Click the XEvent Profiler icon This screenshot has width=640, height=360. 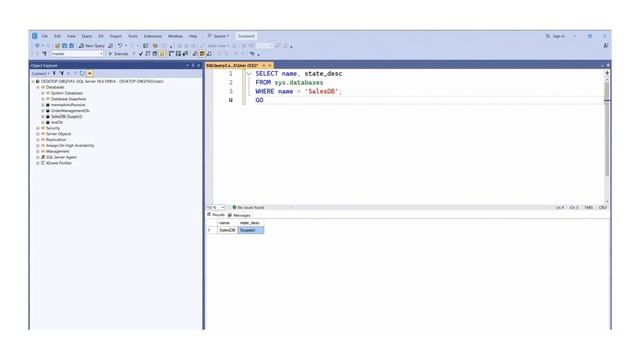tap(43, 163)
